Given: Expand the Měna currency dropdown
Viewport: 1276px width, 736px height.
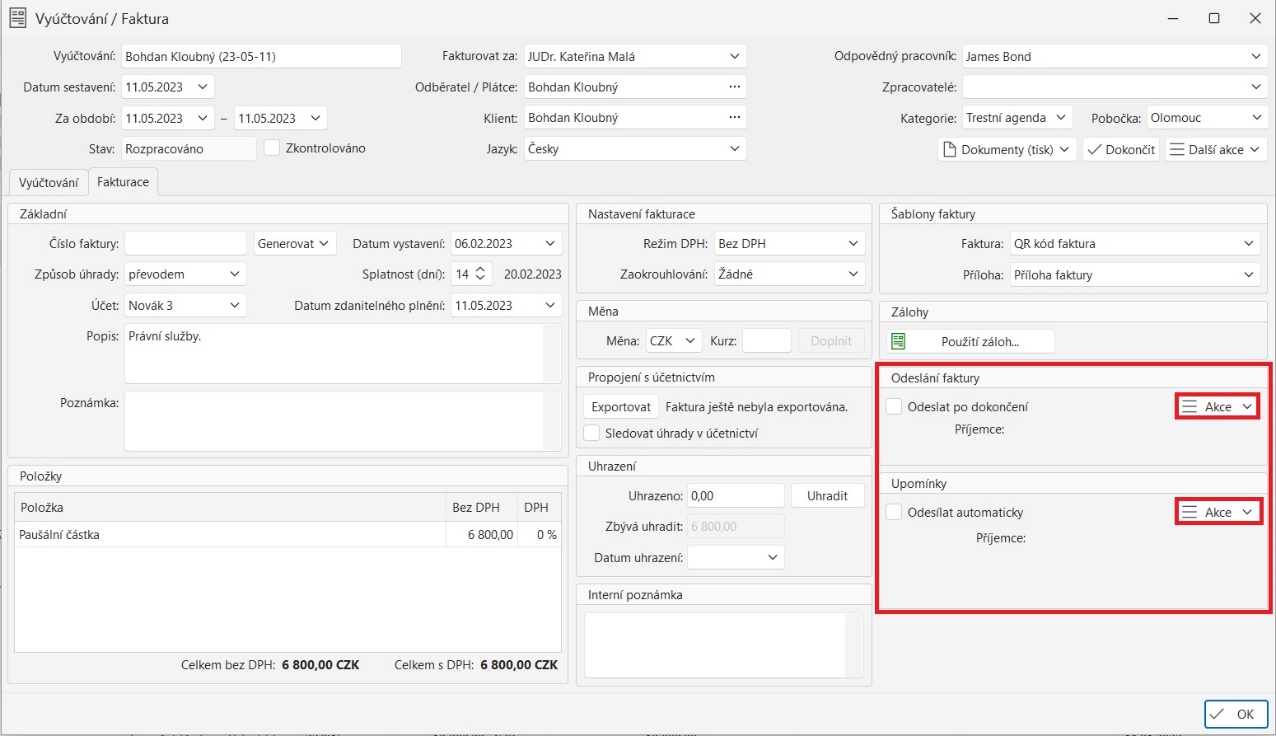Looking at the screenshot, I should point(674,341).
